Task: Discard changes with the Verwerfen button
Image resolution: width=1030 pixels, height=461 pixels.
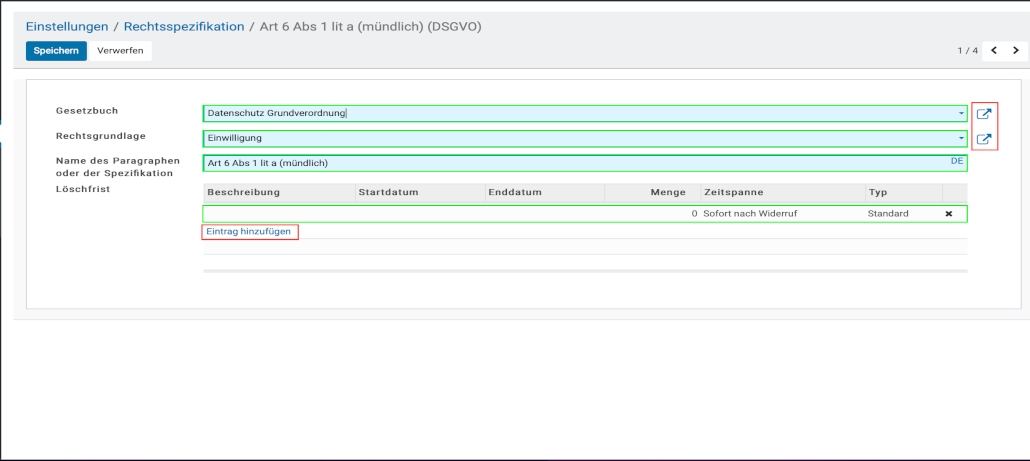Action: click(120, 51)
